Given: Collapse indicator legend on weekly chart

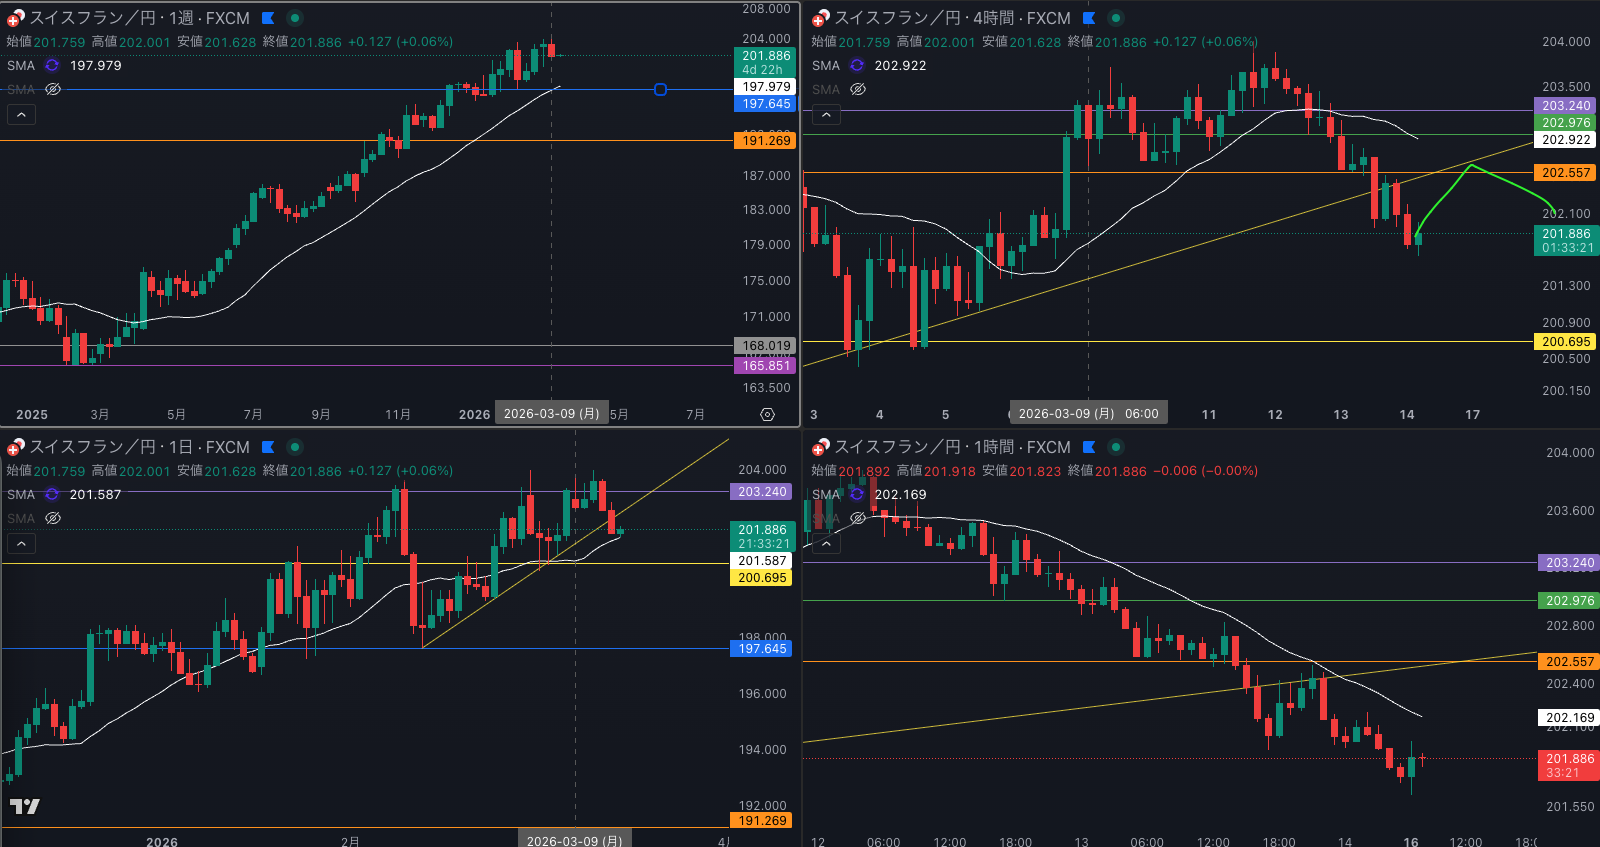Looking at the screenshot, I should click(x=21, y=115).
